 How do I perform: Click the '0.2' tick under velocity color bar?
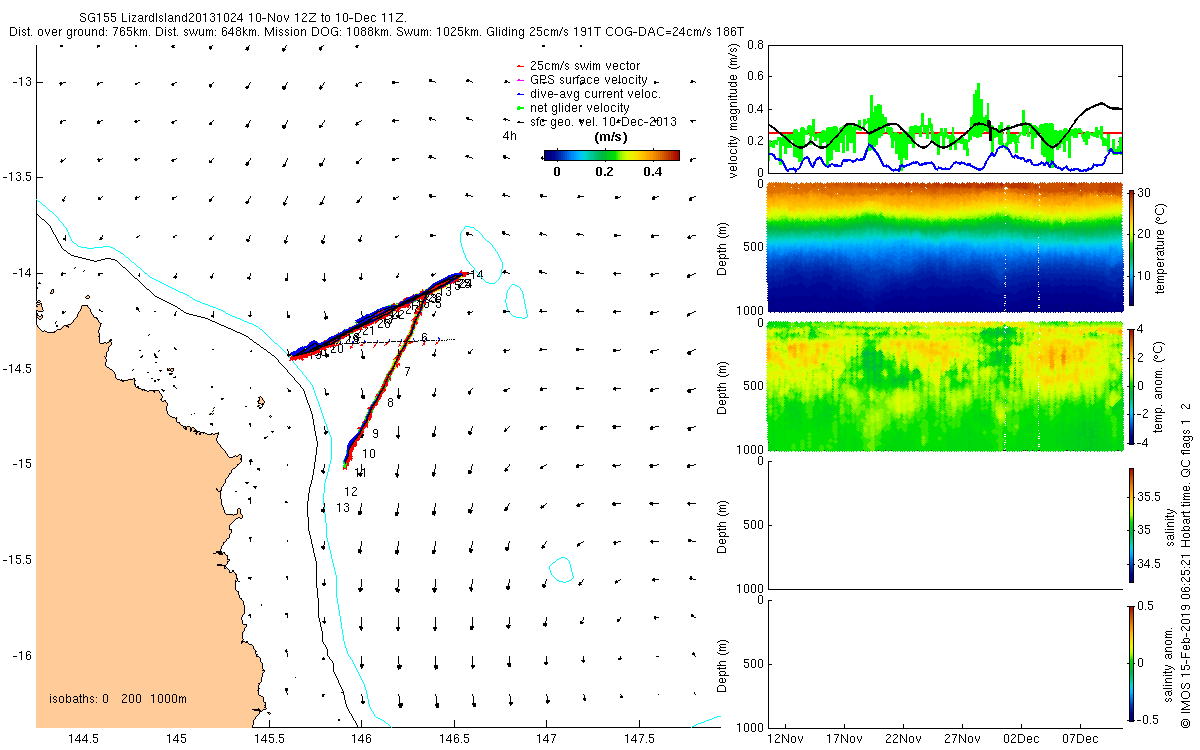click(604, 171)
